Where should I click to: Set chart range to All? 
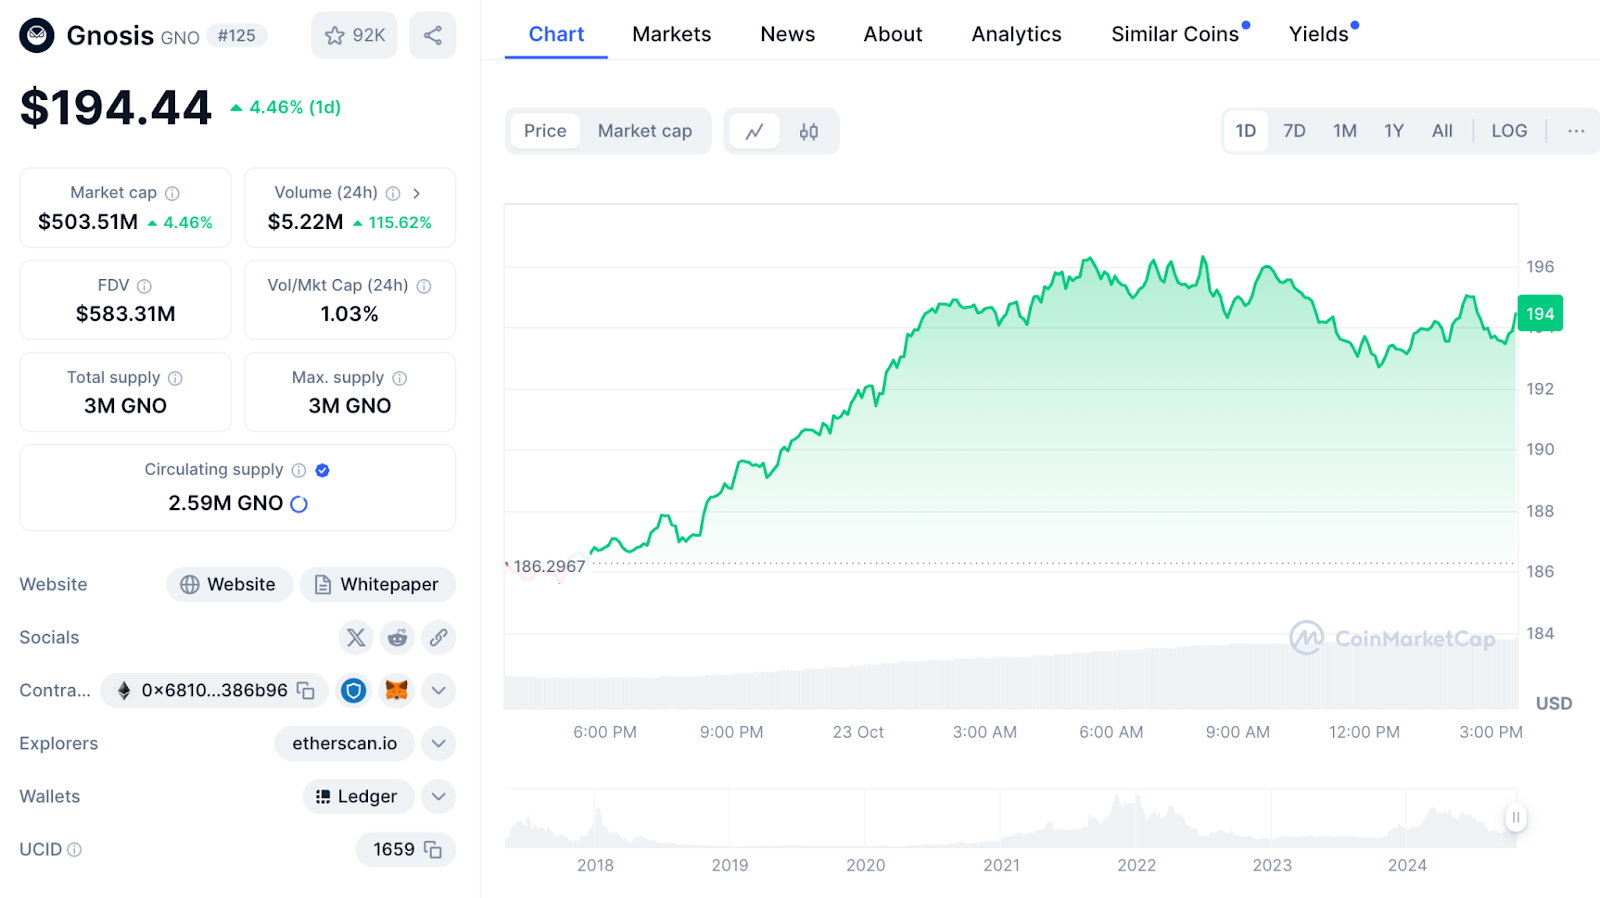tap(1442, 131)
